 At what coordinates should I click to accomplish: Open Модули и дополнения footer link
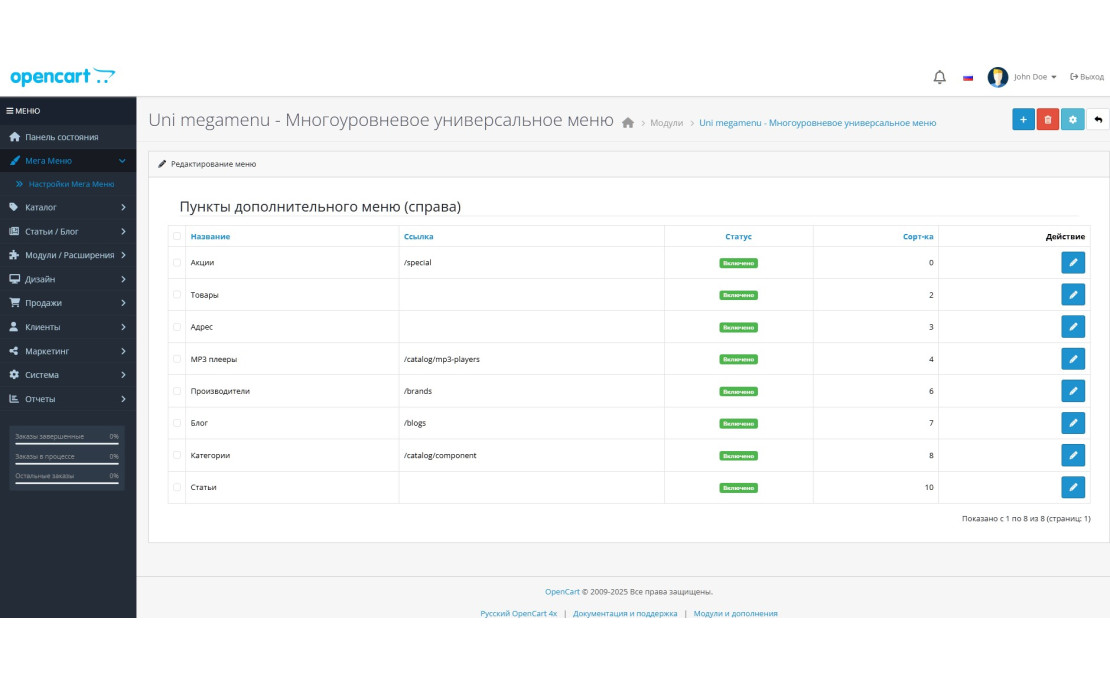[736, 613]
